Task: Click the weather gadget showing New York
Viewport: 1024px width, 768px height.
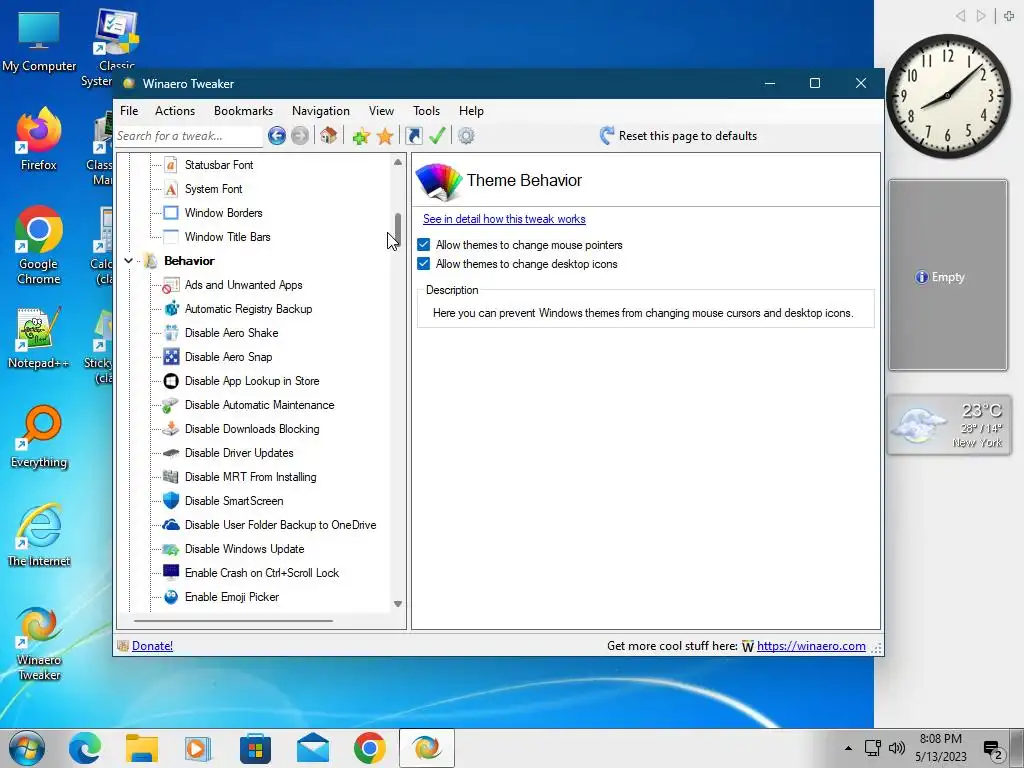Action: coord(949,425)
